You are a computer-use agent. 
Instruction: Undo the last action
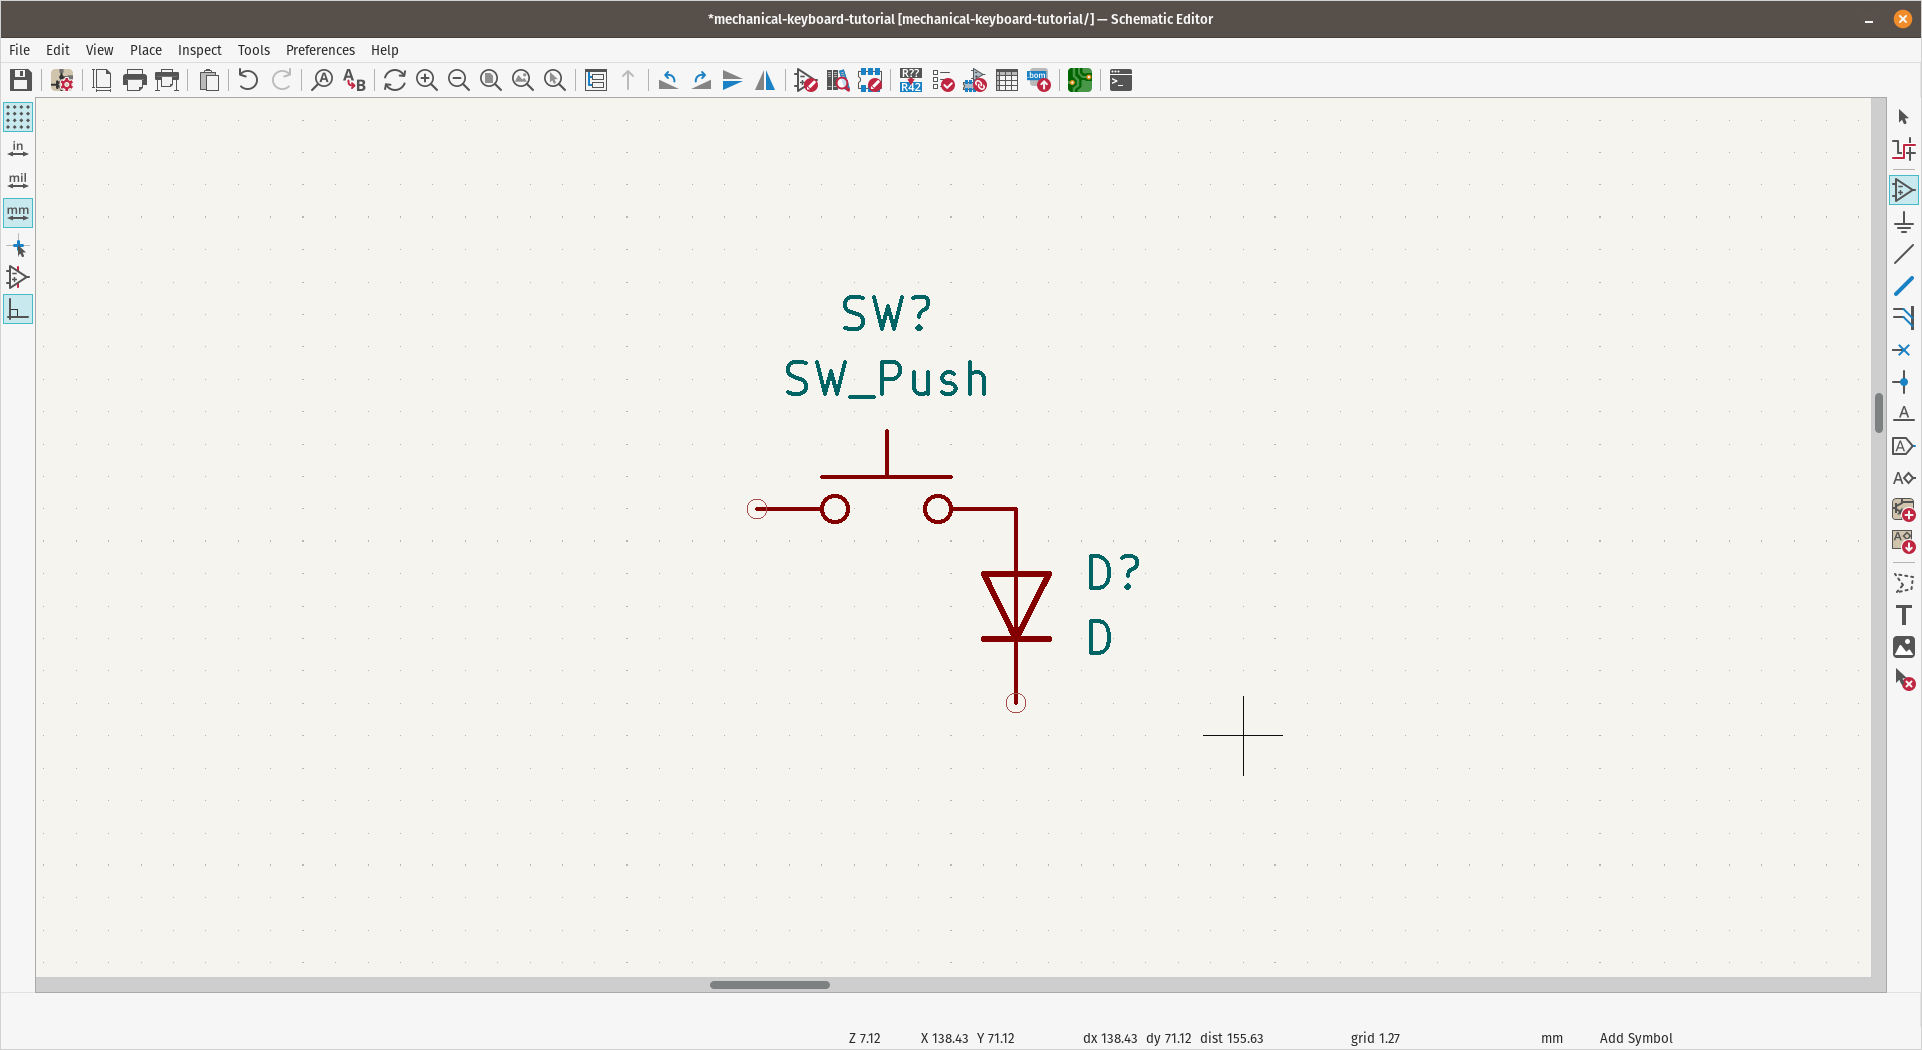coord(247,80)
